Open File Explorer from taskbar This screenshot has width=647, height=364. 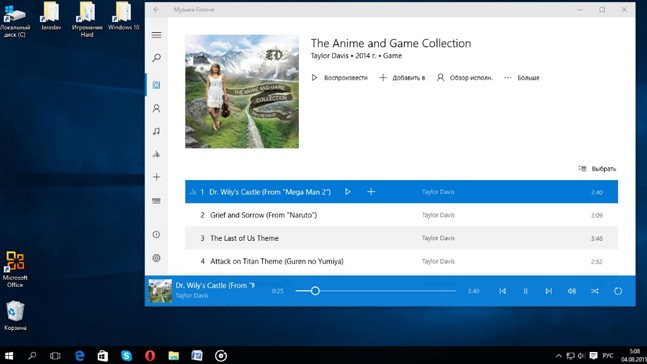[174, 356]
